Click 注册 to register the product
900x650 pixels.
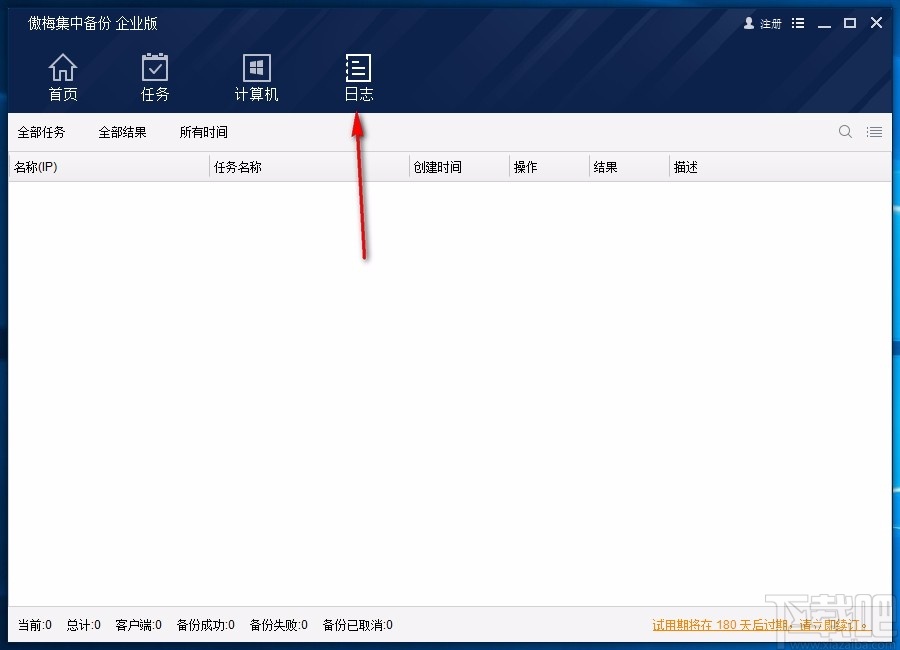768,23
